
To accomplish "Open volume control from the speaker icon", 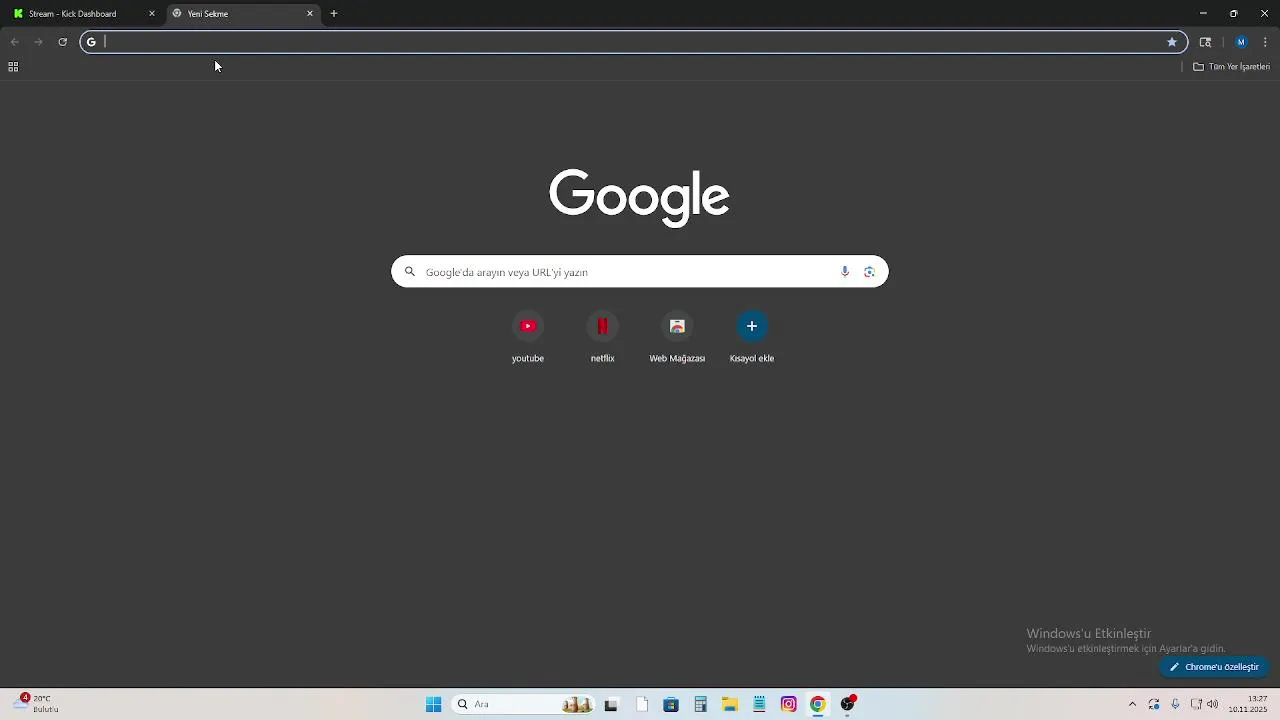I will point(1213,705).
